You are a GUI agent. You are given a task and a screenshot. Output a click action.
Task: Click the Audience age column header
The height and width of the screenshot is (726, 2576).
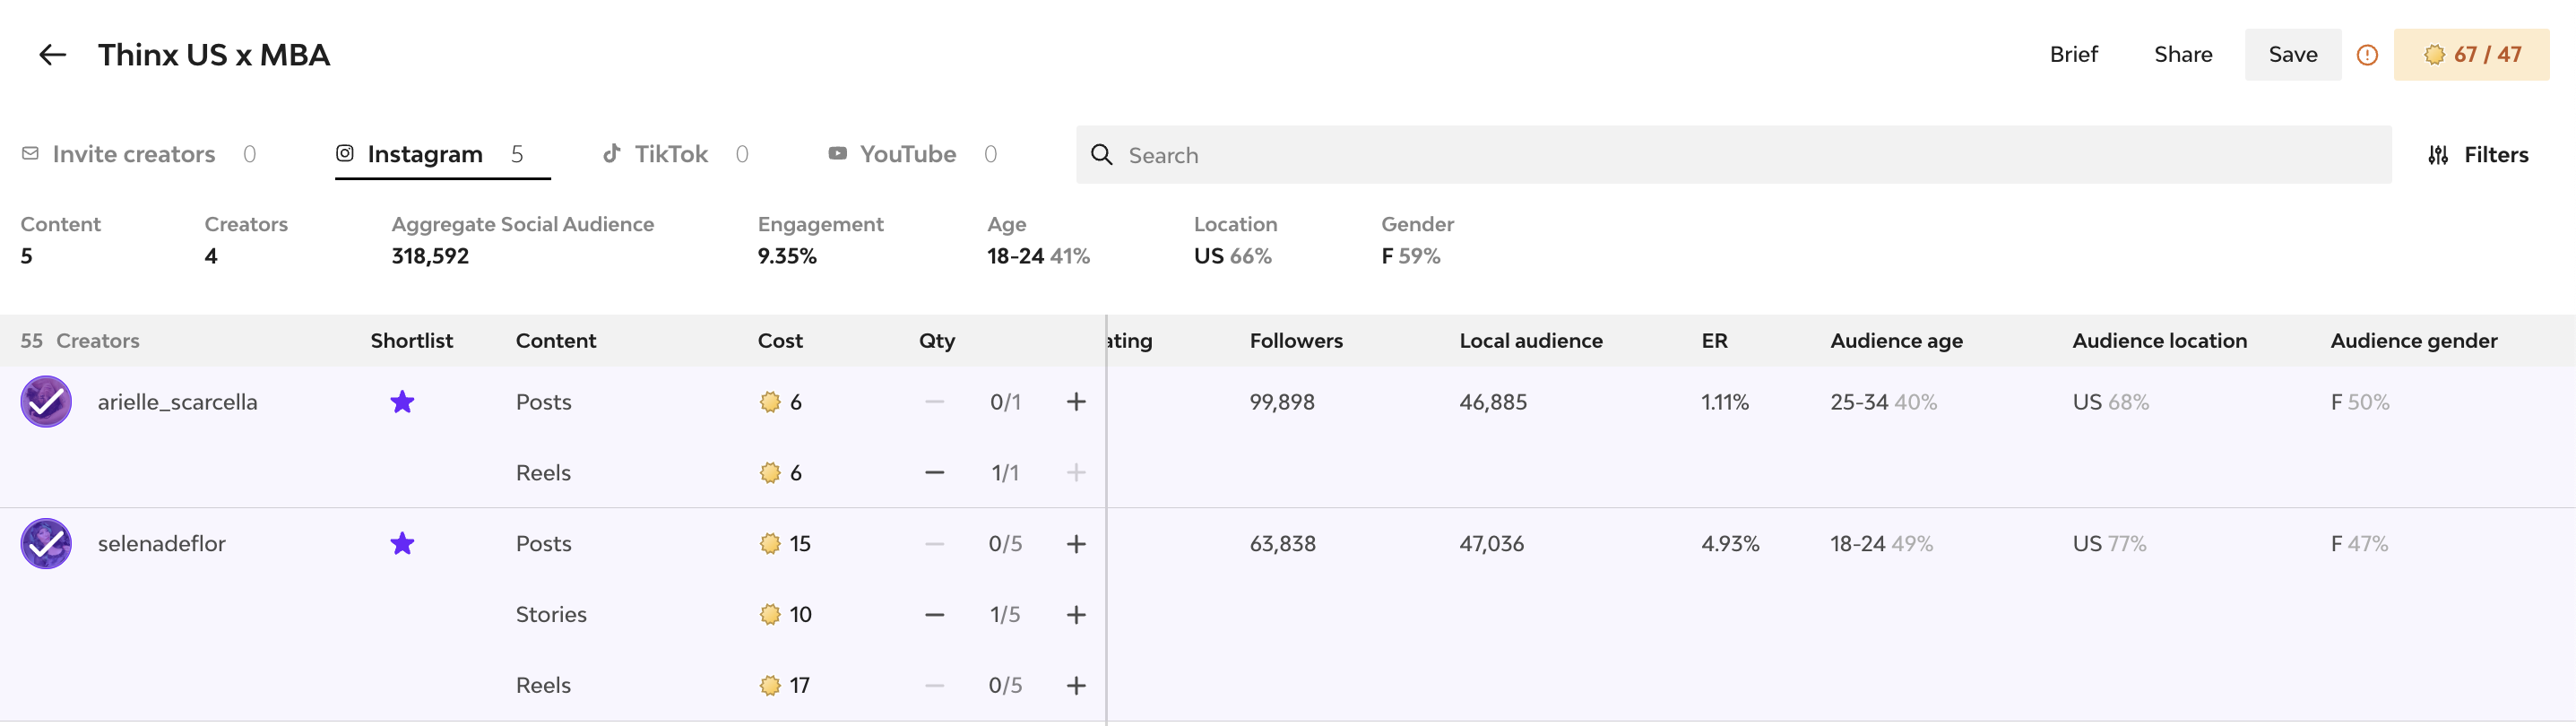1896,341
